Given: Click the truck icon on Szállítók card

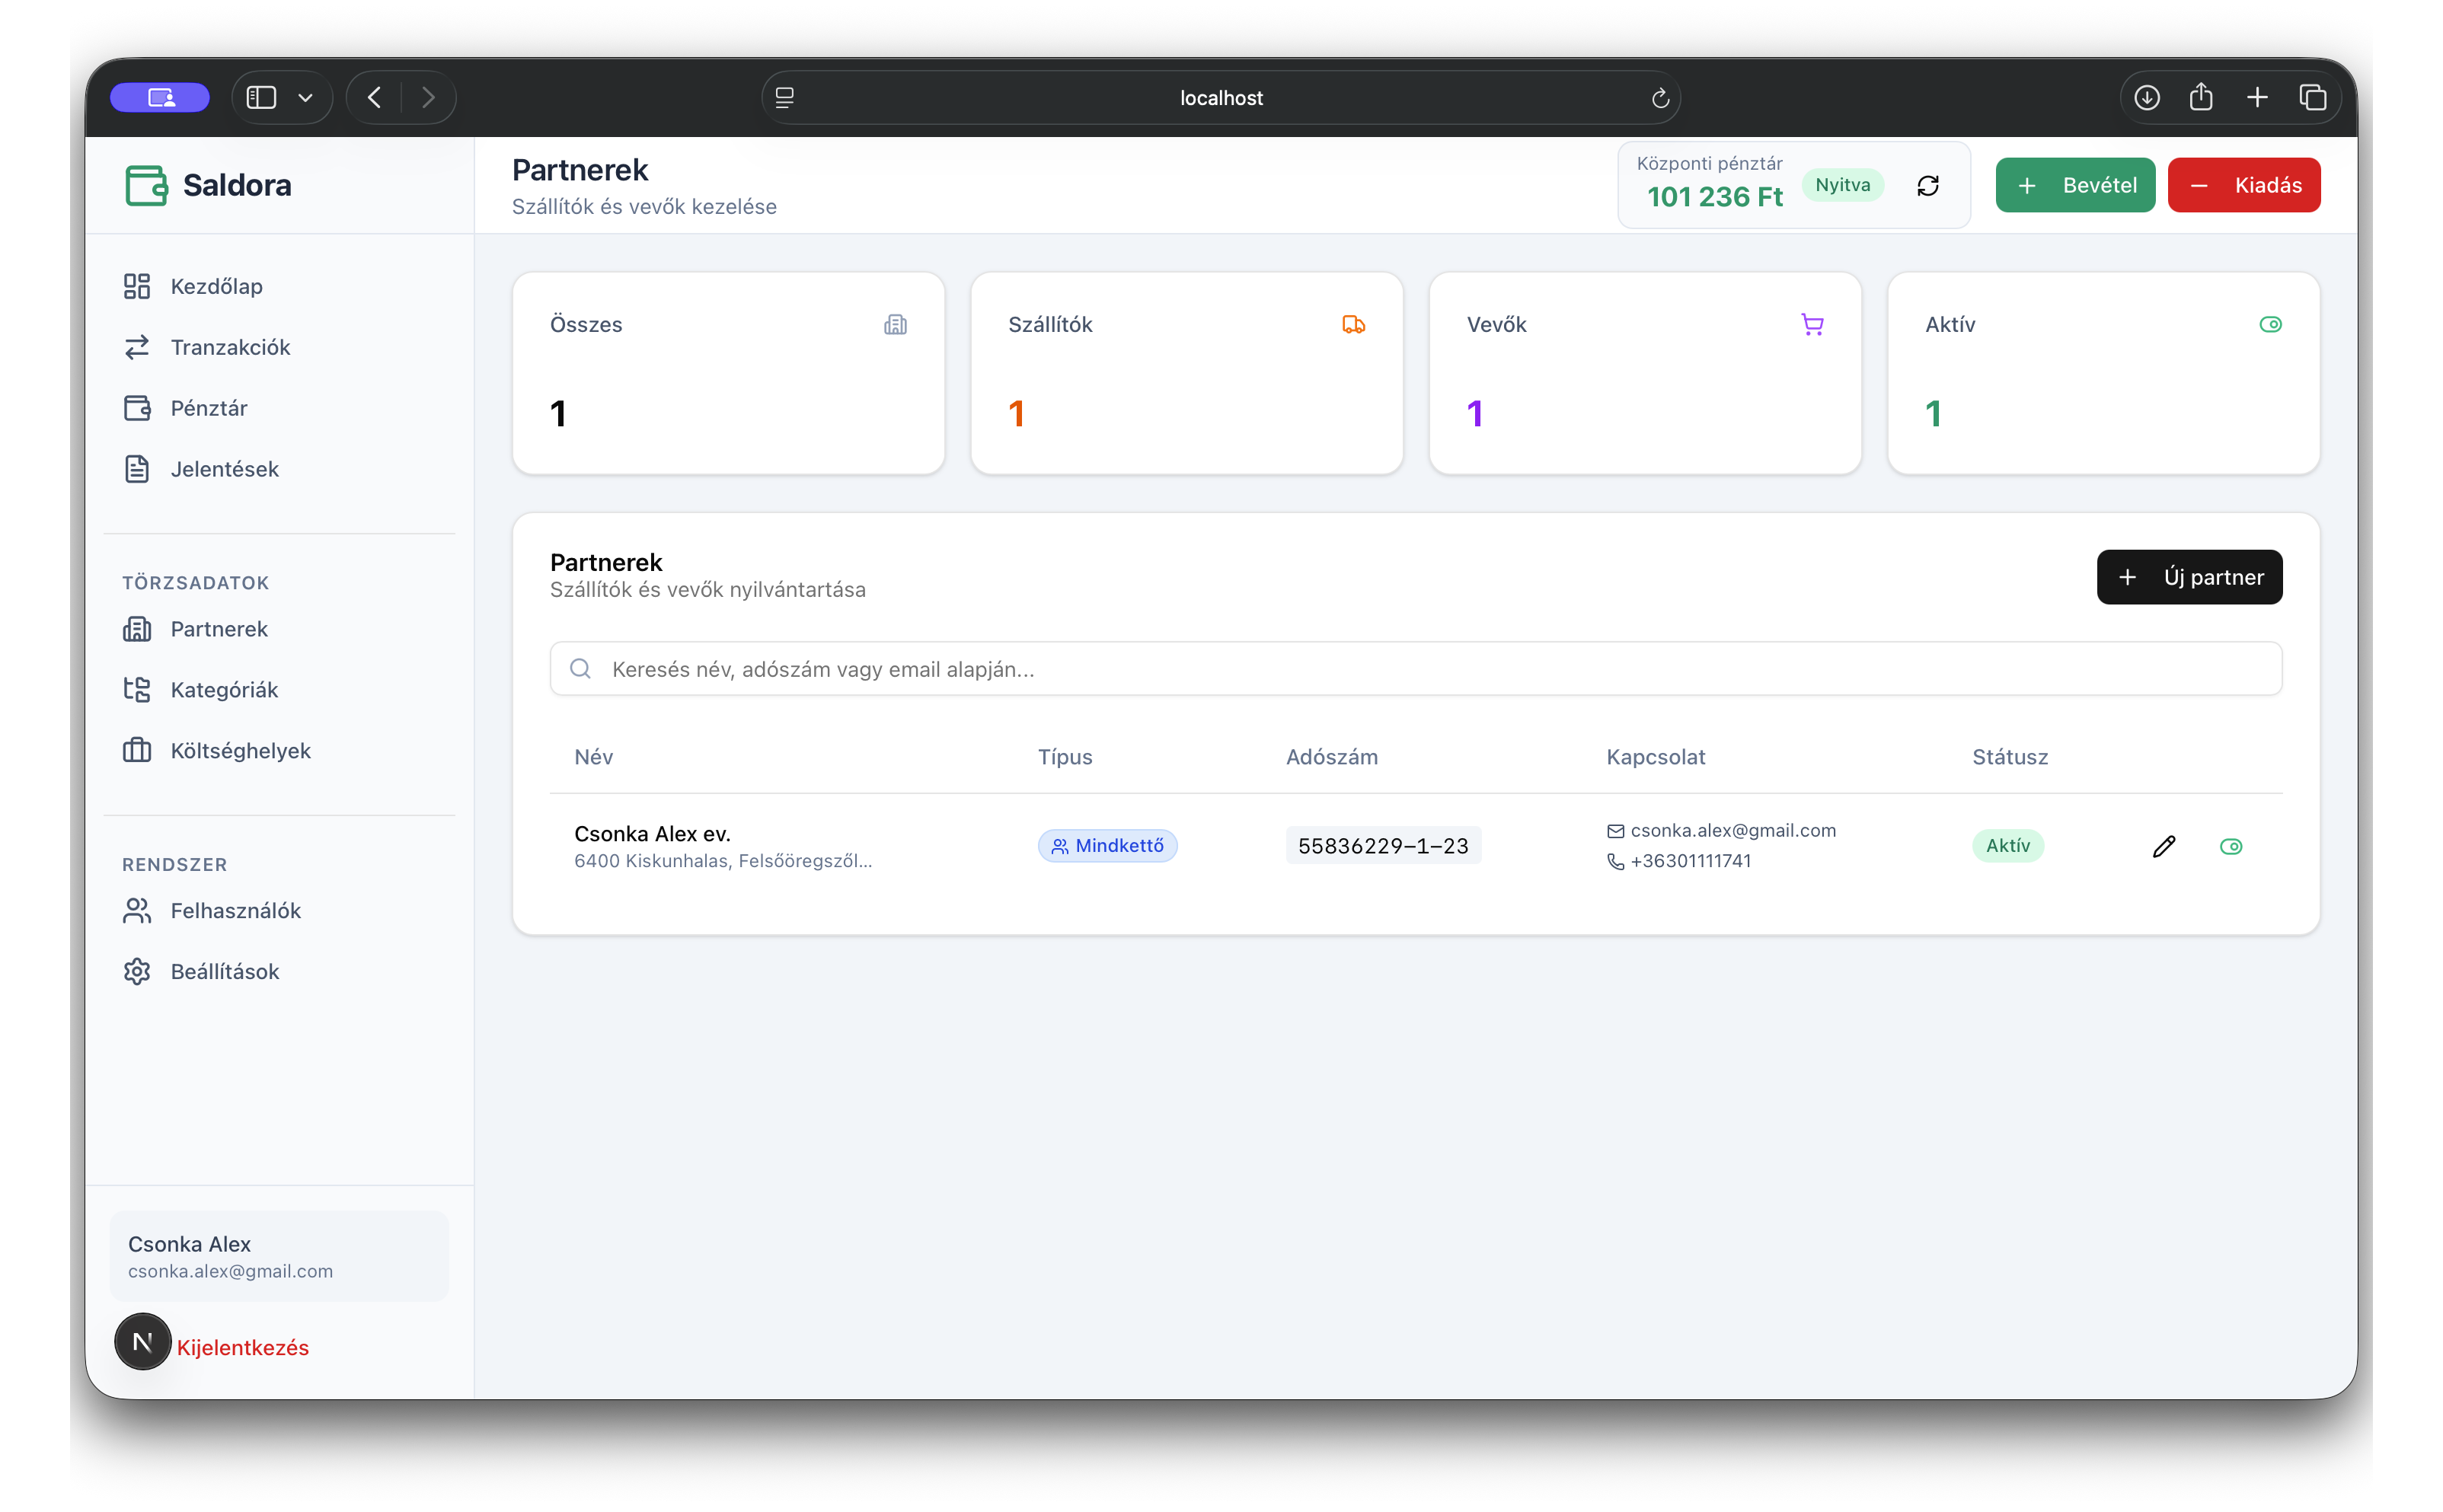Looking at the screenshot, I should click(x=1353, y=324).
